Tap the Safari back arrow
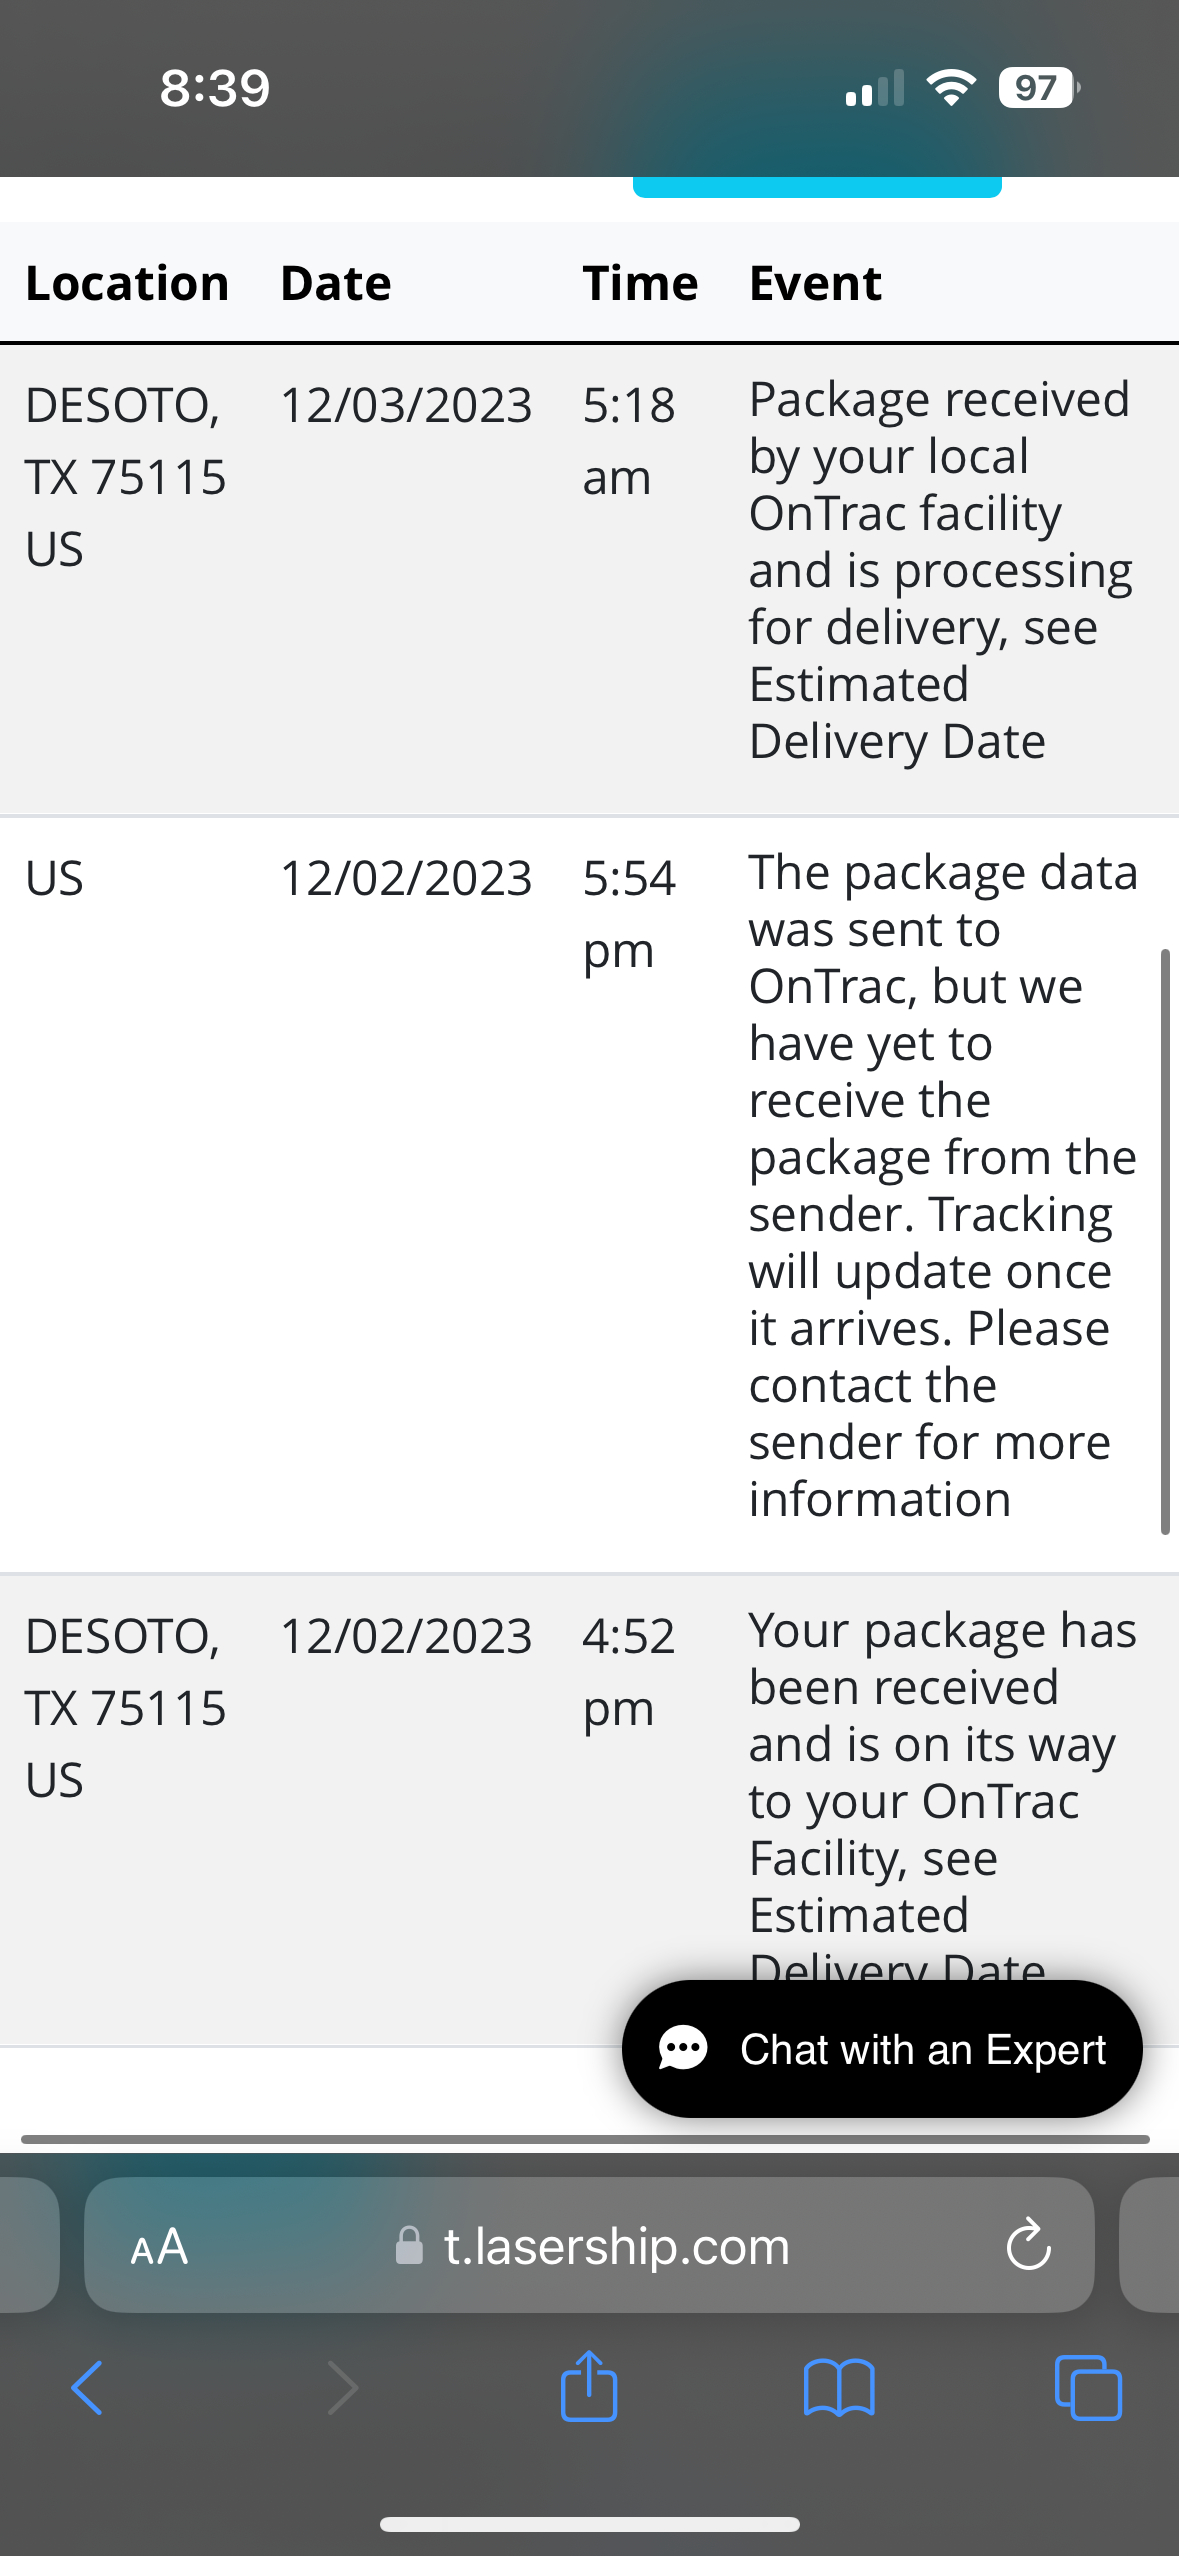 coord(87,2388)
